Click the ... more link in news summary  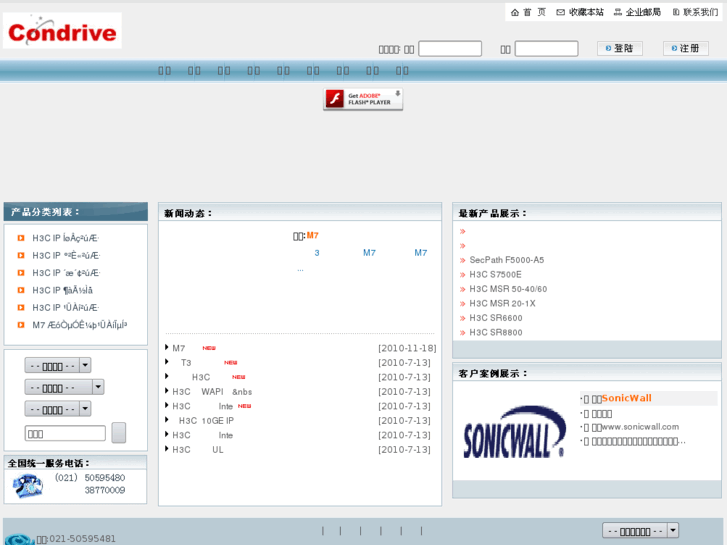(x=300, y=269)
